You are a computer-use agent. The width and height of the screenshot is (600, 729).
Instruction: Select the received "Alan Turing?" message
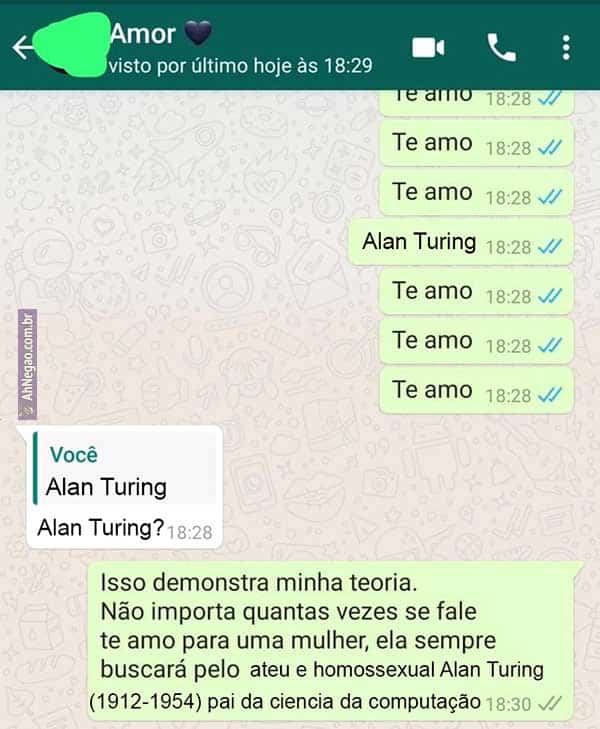(x=125, y=487)
